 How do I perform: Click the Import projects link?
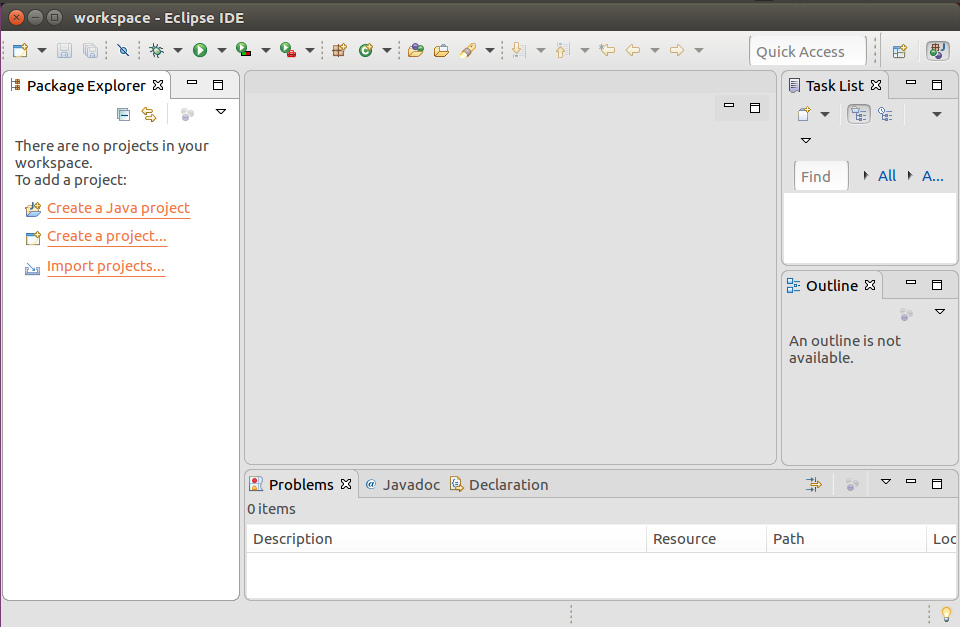pos(105,266)
